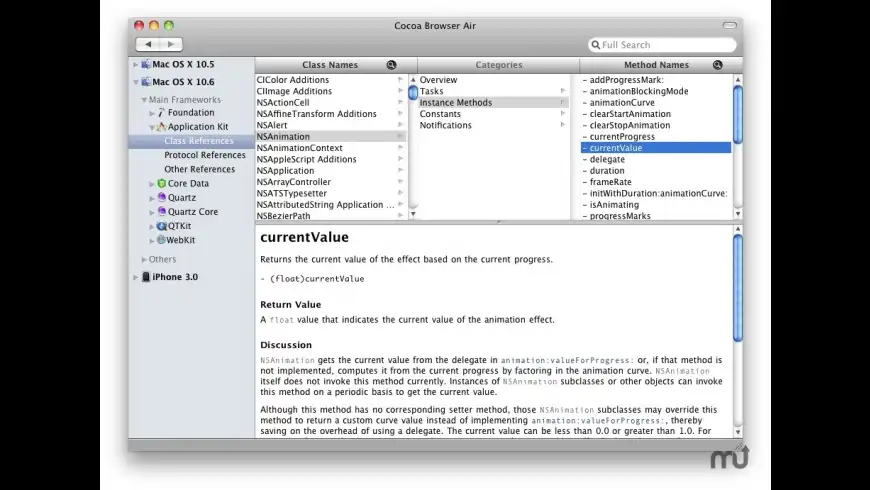
Task: Select the Notifications category
Action: coord(446,125)
